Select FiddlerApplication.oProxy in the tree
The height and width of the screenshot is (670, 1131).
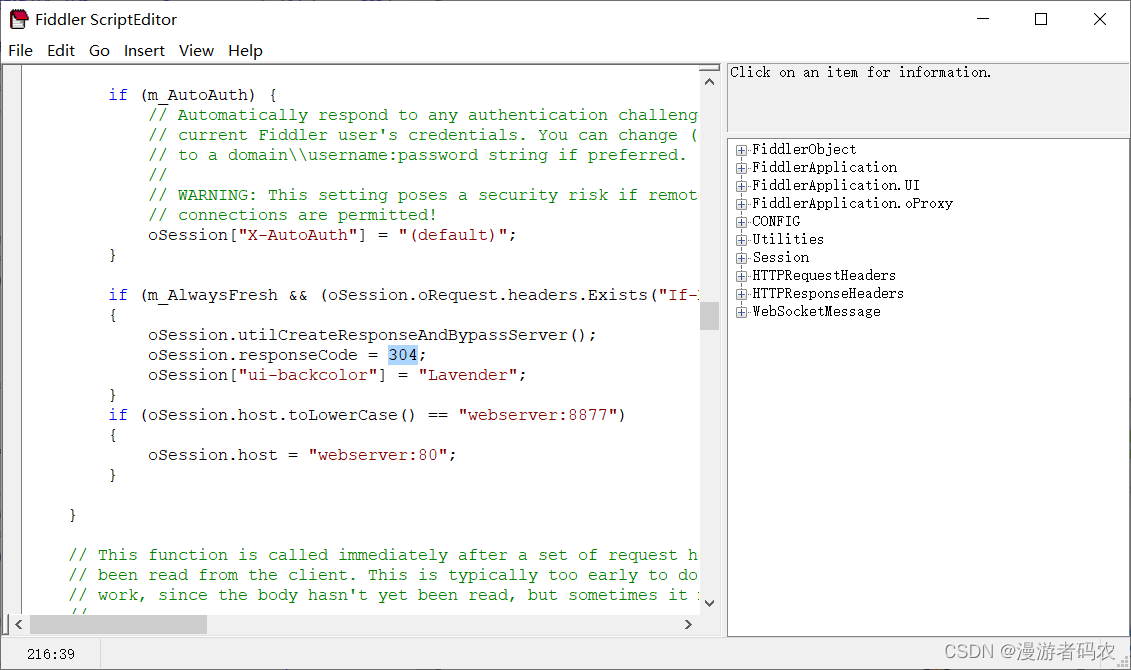(853, 203)
